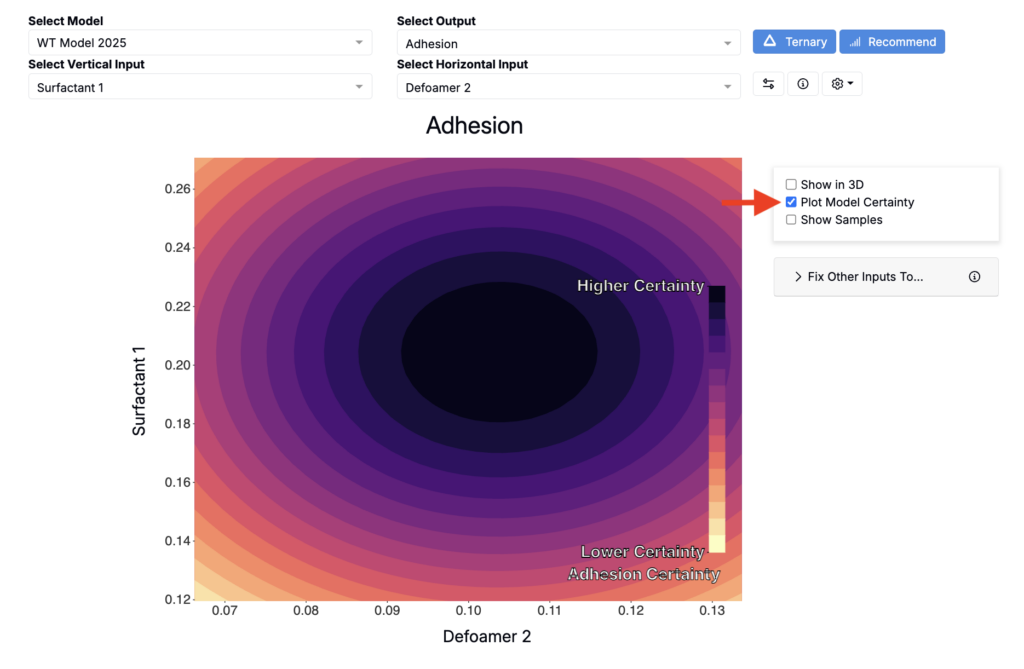Open the gear settings menu
1024x669 pixels.
(x=842, y=84)
